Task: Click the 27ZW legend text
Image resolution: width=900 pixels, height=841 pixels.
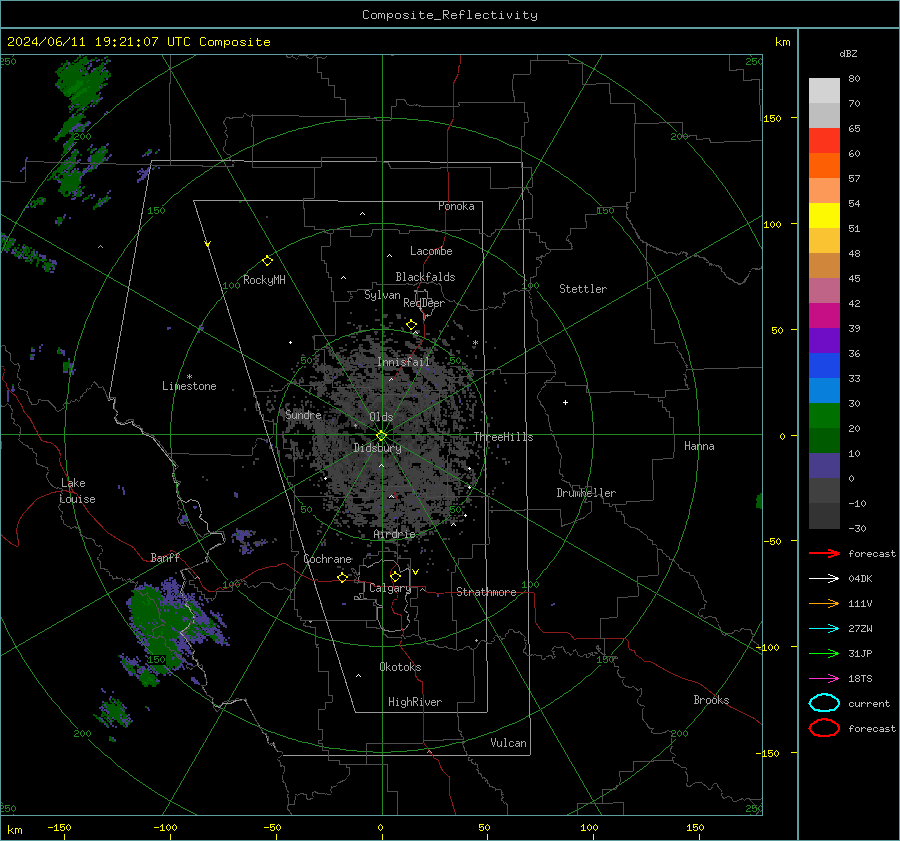Action: [x=860, y=629]
